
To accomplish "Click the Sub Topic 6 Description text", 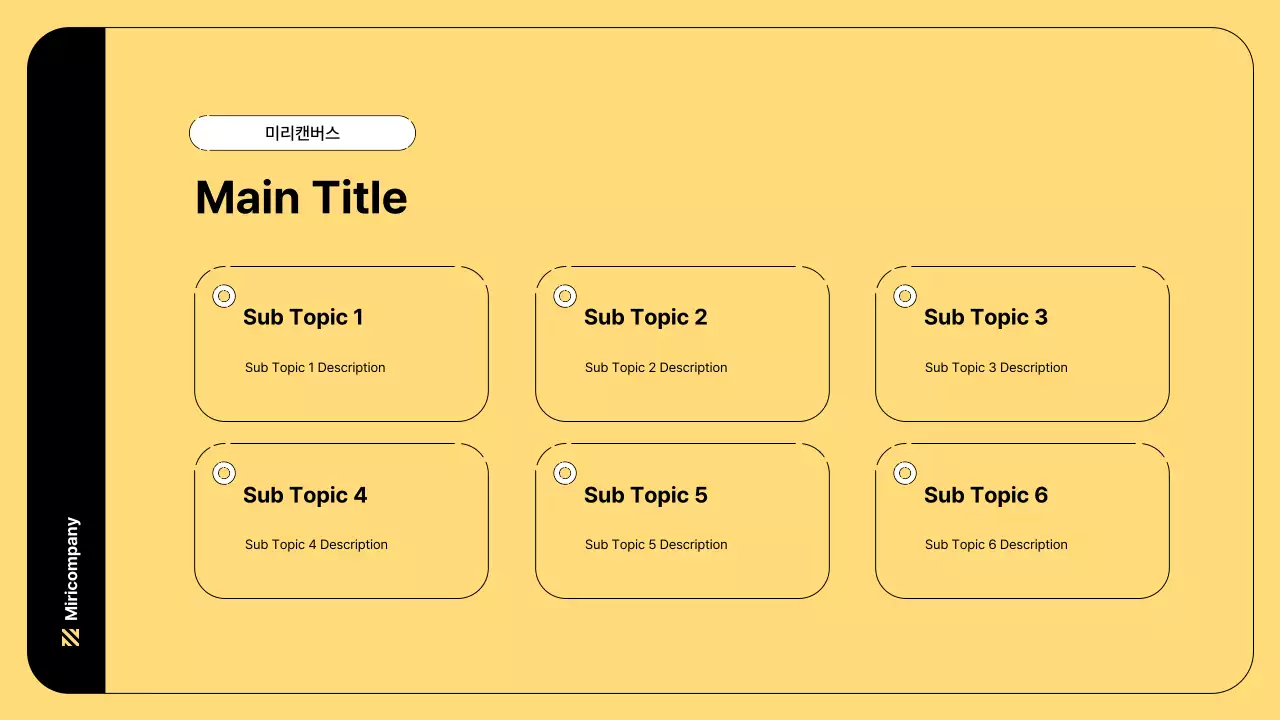I will click(996, 545).
